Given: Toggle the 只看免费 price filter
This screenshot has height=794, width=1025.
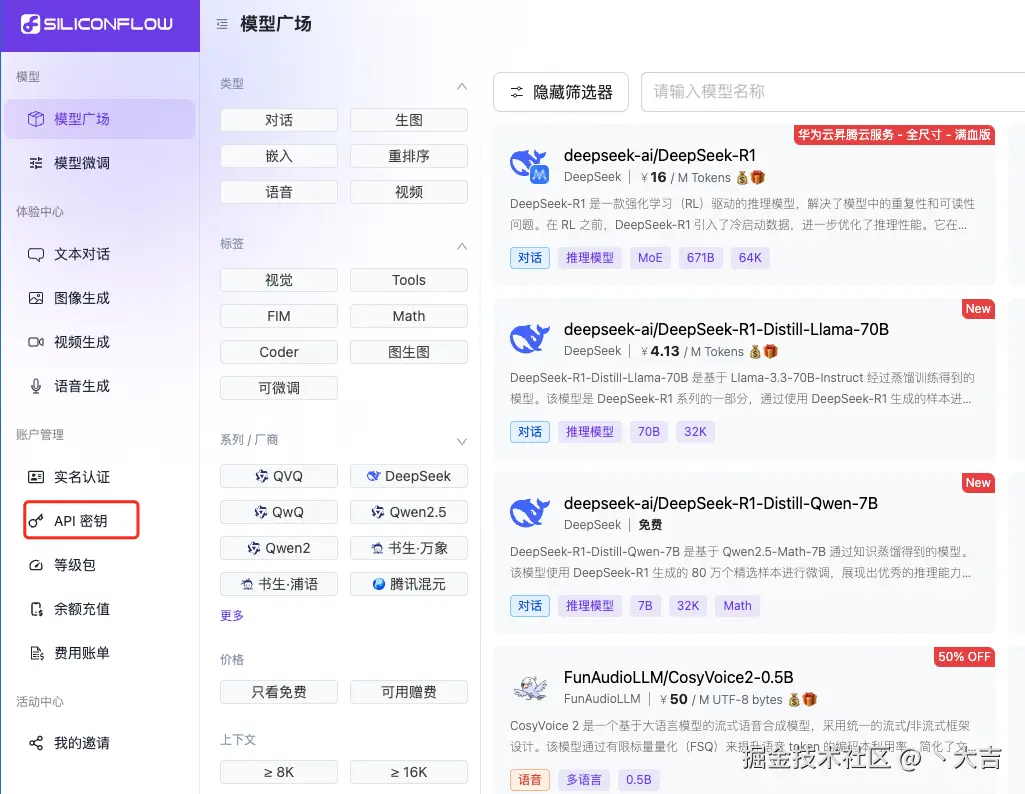Looking at the screenshot, I should [x=279, y=692].
